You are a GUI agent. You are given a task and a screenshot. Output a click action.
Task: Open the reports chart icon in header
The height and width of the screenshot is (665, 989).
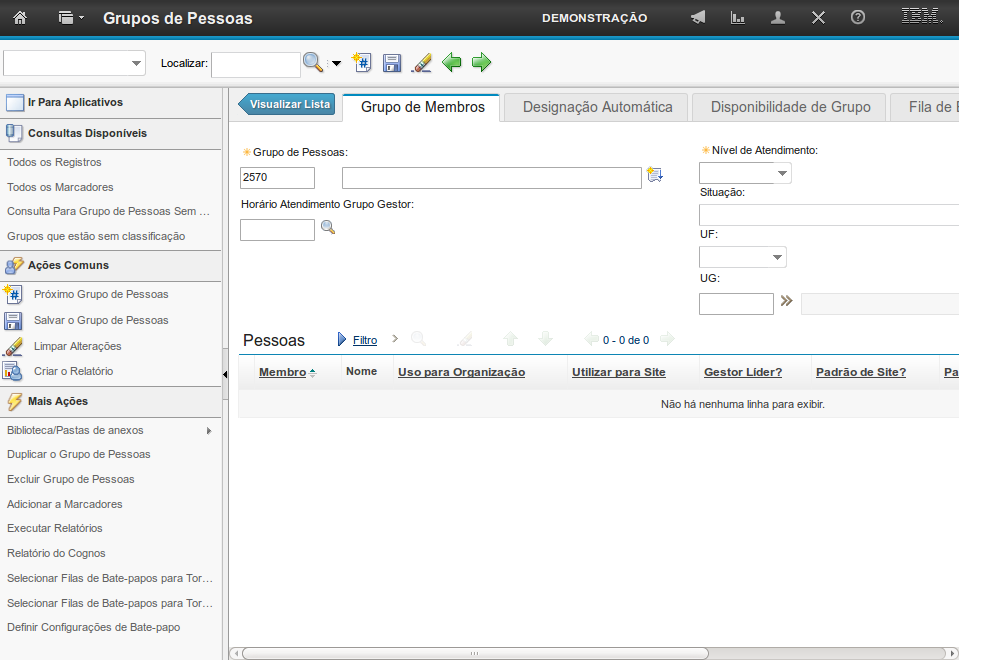click(x=738, y=18)
